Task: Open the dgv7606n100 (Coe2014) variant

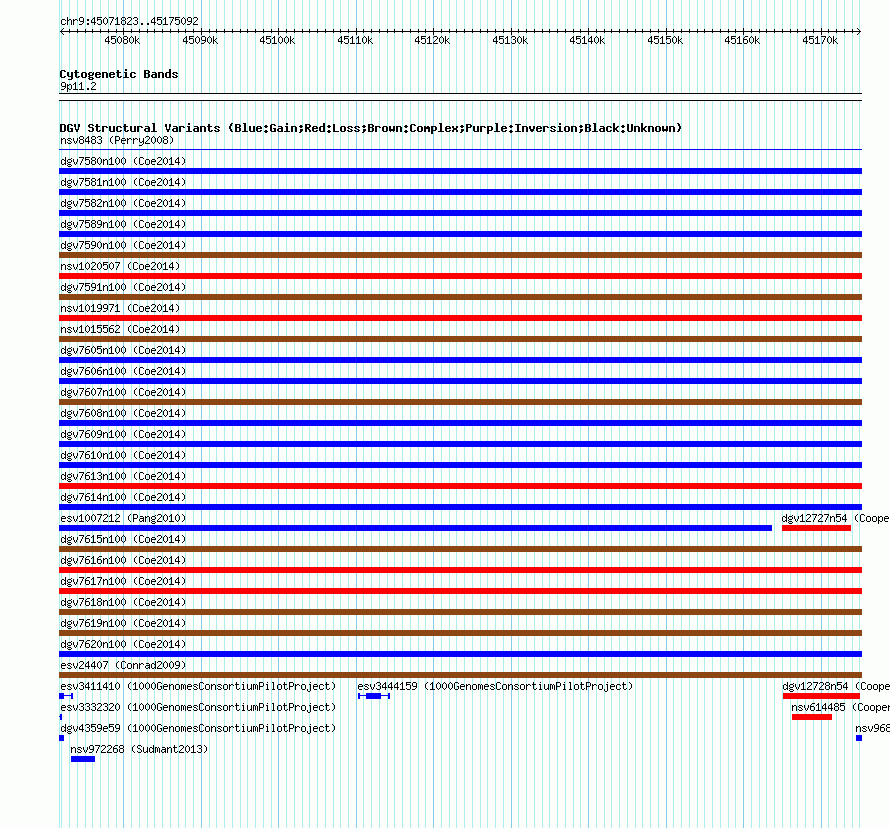Action: pos(123,371)
